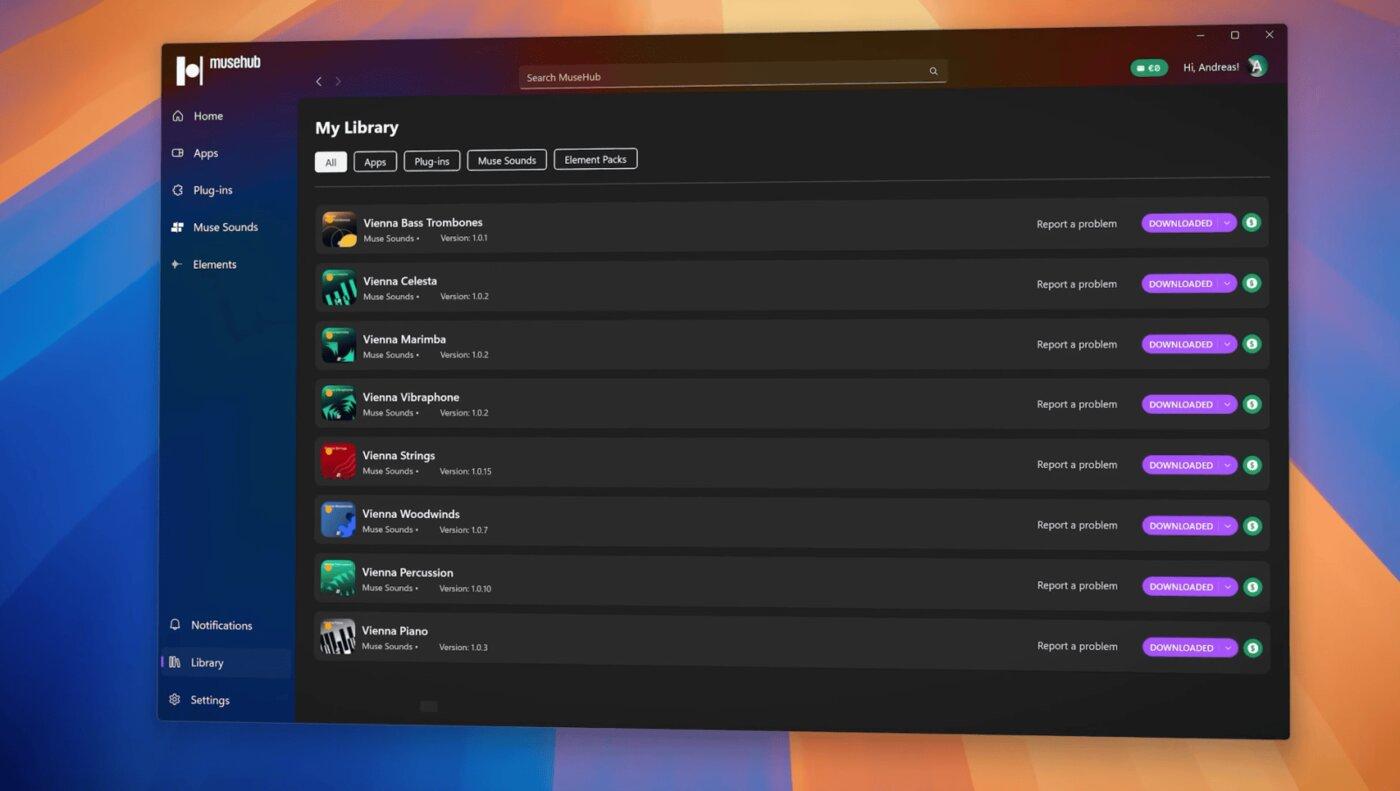This screenshot has height=791, width=1400.
Task: Click green coin icon for Vienna Percussion
Action: [x=1252, y=587]
